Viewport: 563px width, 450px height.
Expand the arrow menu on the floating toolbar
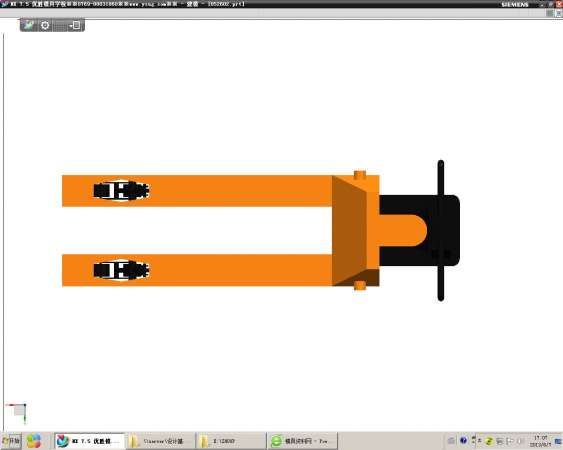(x=75, y=25)
